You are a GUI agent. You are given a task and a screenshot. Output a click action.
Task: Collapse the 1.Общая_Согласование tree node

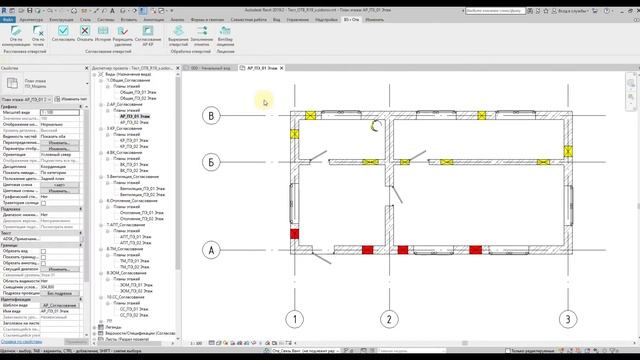click(x=101, y=80)
